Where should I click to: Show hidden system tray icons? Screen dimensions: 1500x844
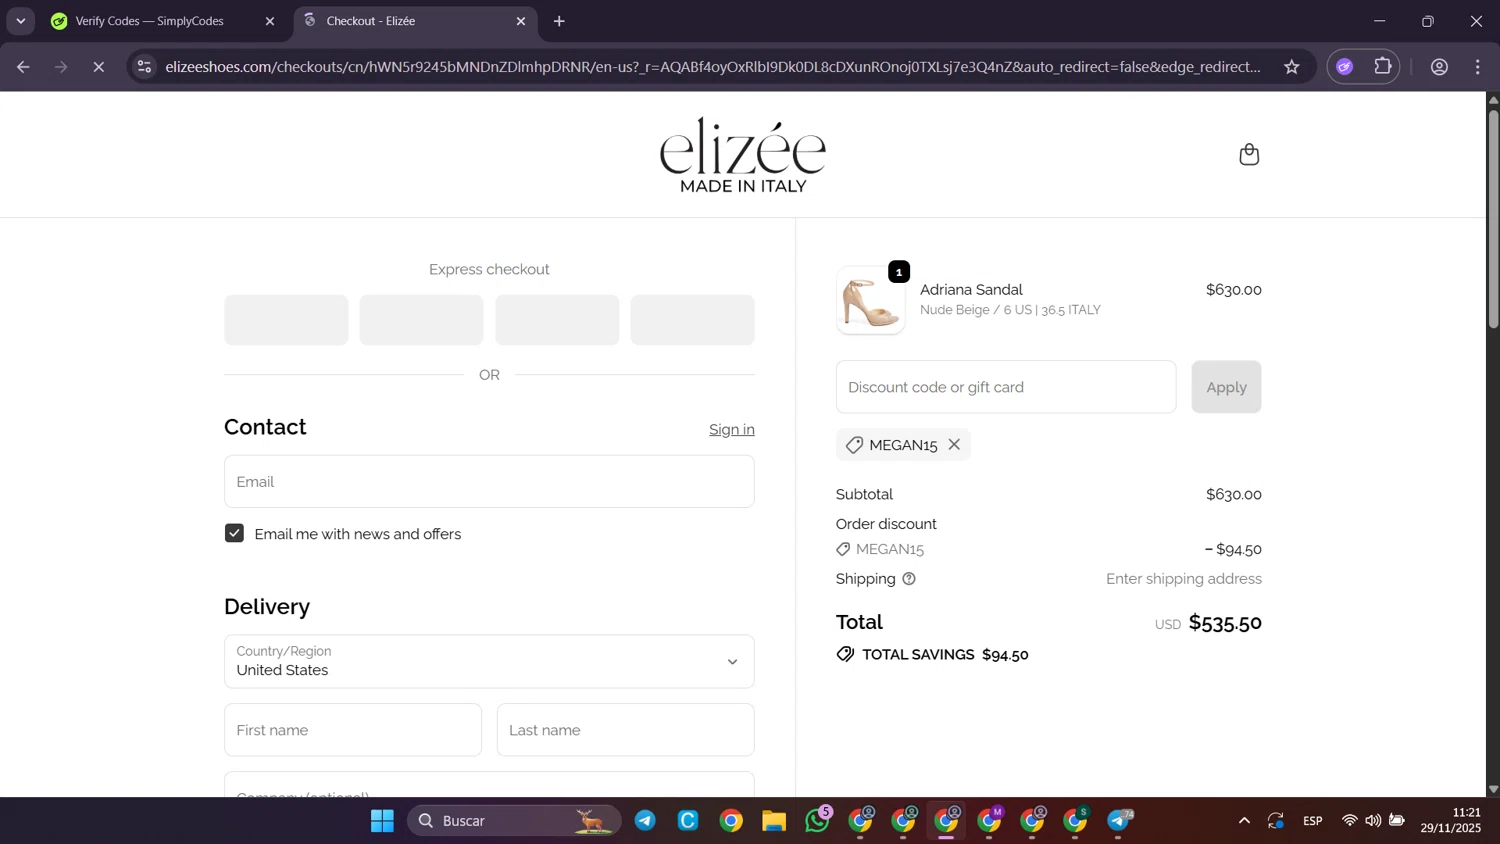(1244, 821)
